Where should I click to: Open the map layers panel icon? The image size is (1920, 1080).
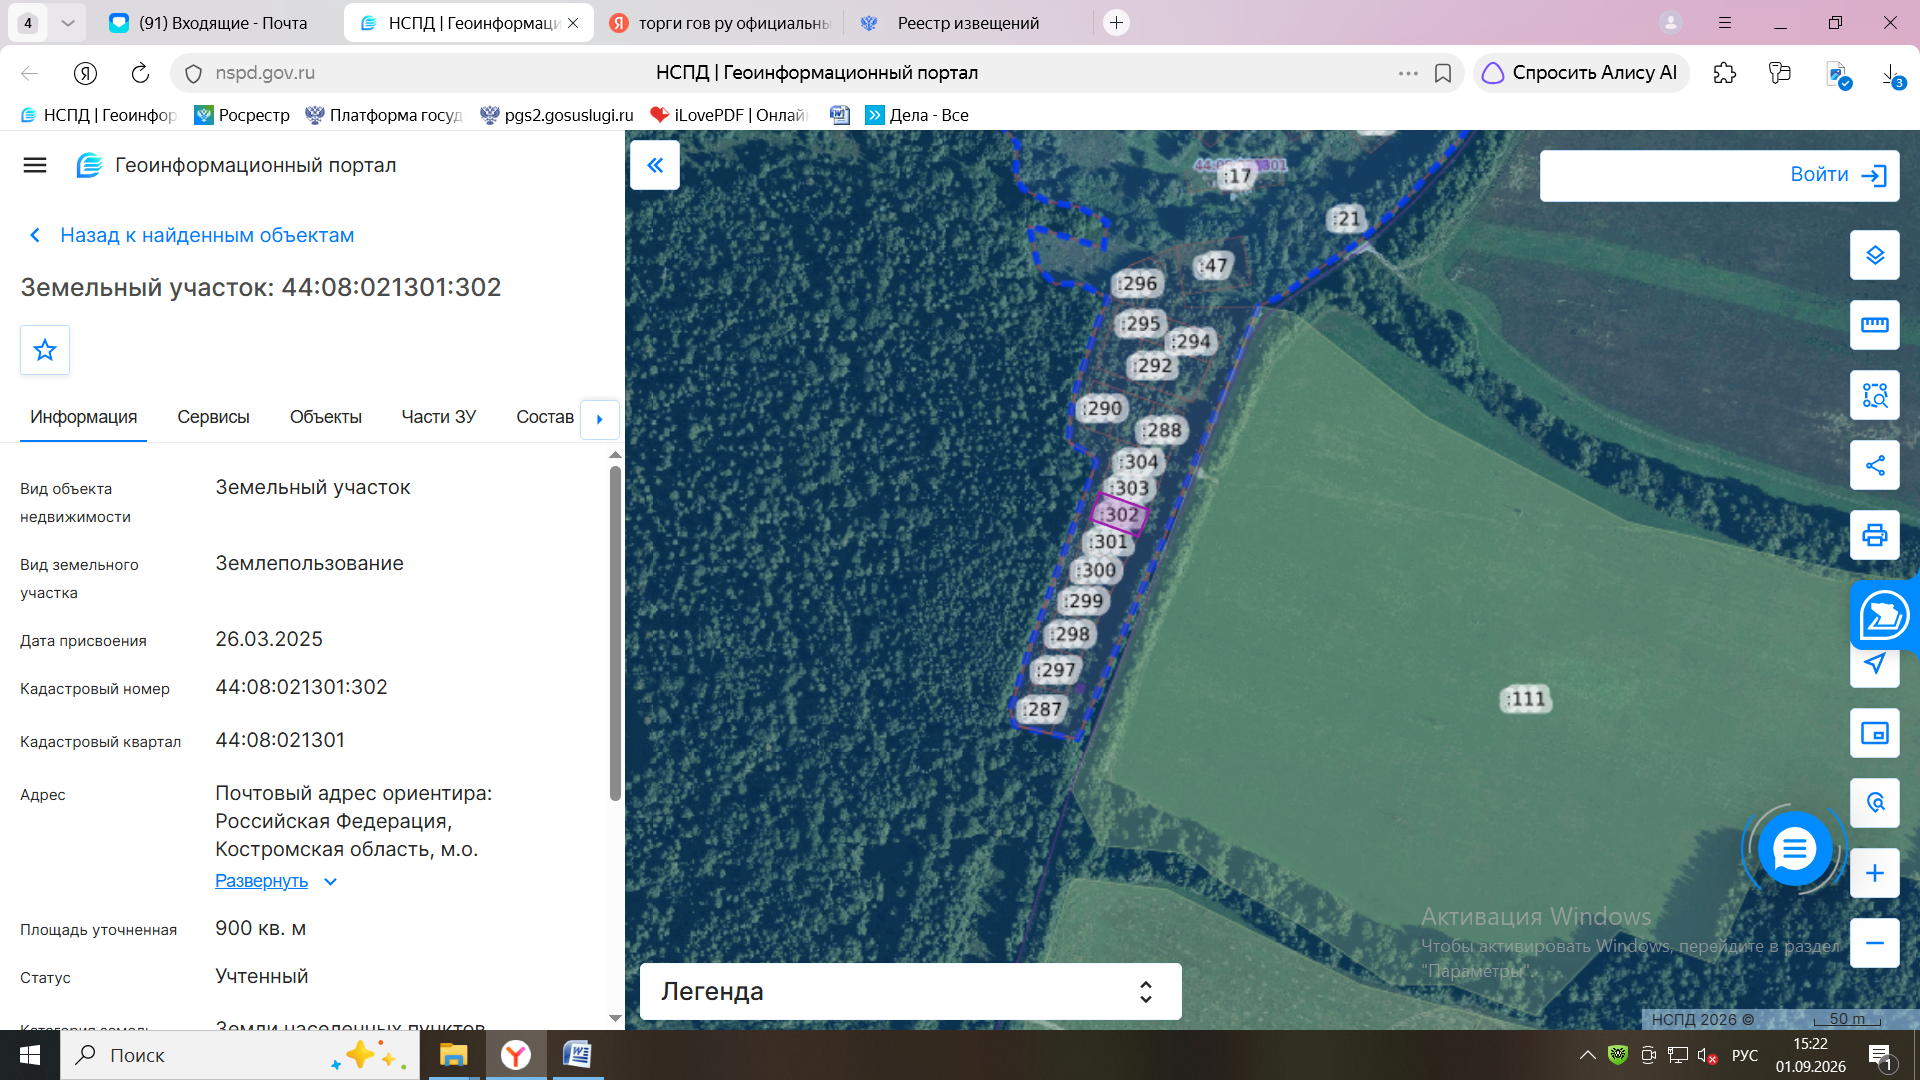[1875, 255]
